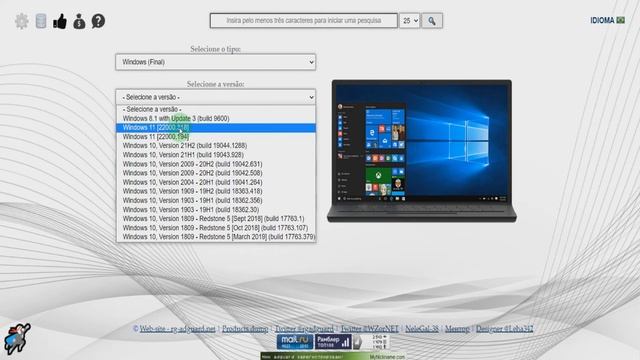Open the Designer @Leha342 link

click(x=504, y=329)
